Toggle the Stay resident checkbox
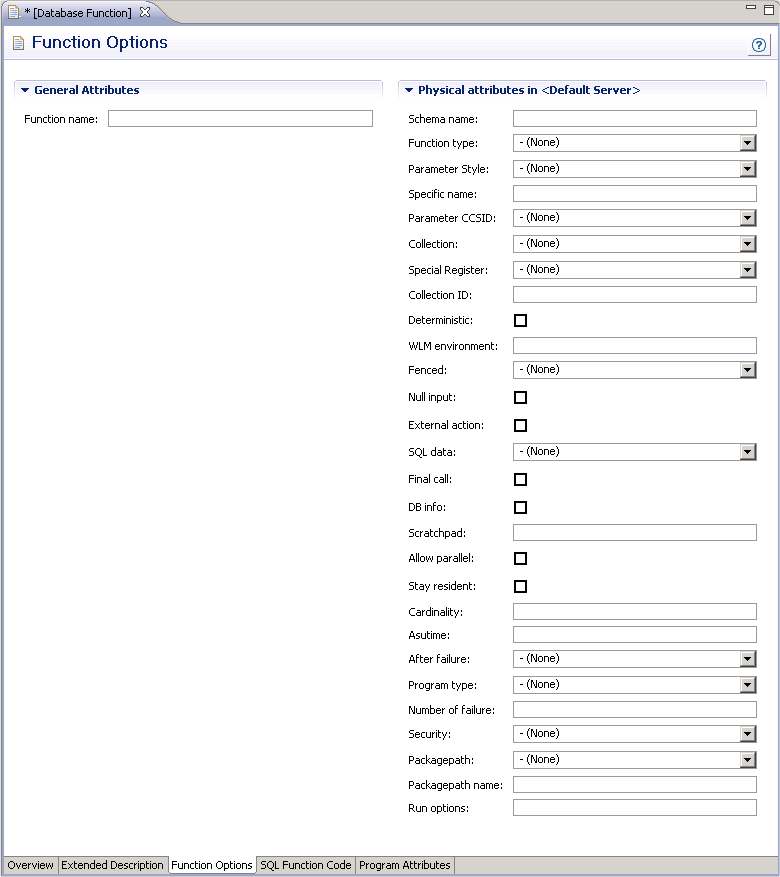780x877 pixels. coord(520,586)
